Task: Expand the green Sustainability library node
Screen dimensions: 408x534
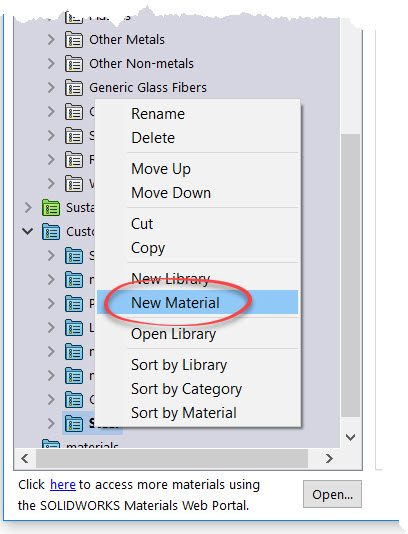Action: pyautogui.click(x=28, y=208)
